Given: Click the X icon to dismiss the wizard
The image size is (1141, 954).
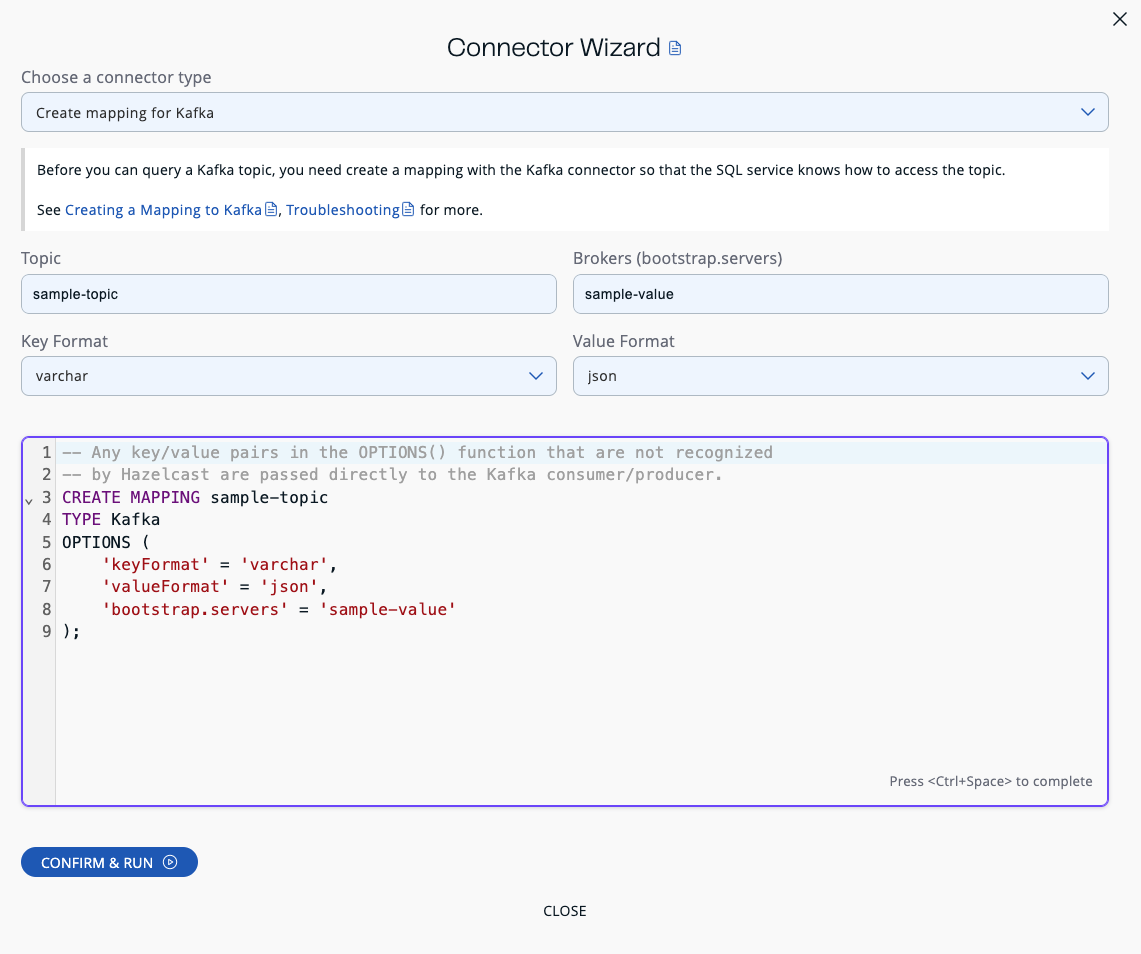Looking at the screenshot, I should [x=1120, y=19].
